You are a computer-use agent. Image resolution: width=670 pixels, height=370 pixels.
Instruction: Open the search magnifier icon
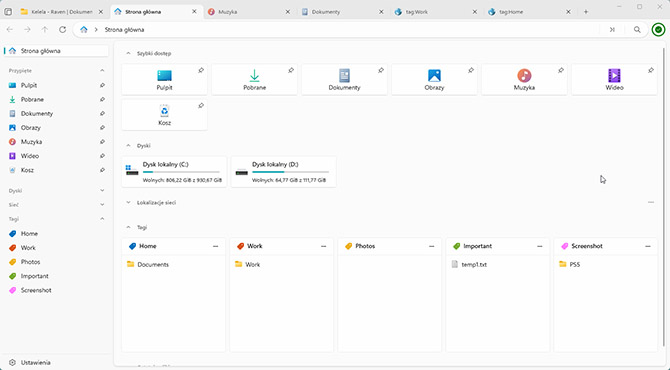pyautogui.click(x=637, y=29)
